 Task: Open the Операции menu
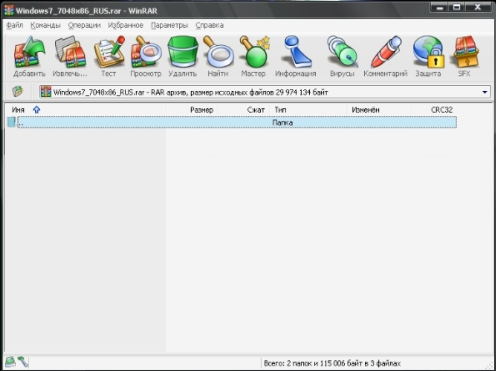[84, 25]
